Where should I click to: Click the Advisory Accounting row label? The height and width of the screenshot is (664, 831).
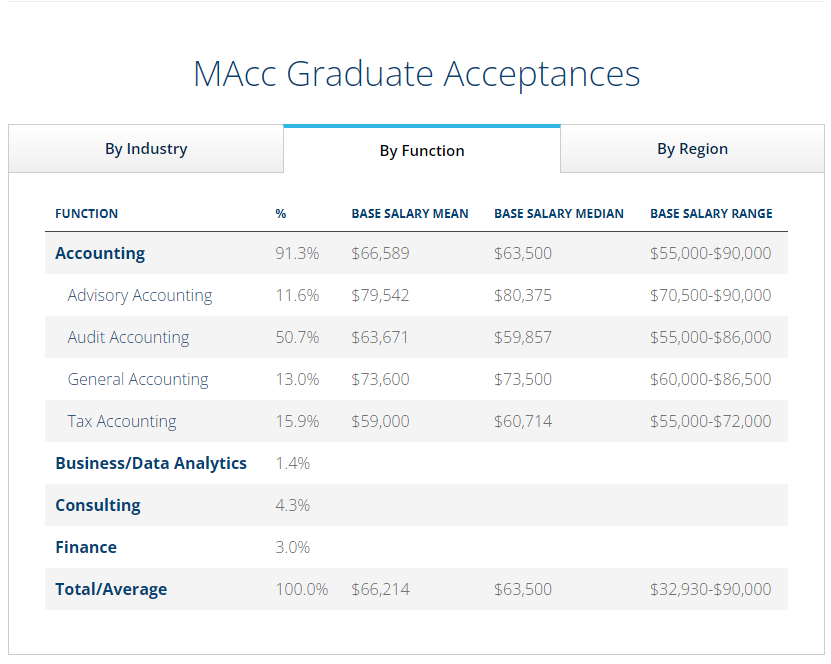point(140,295)
